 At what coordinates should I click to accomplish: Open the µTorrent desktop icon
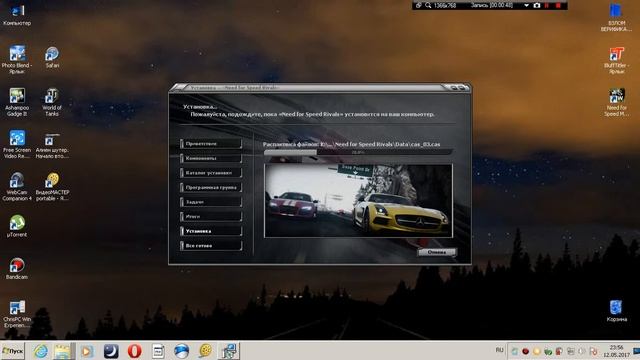click(x=17, y=226)
